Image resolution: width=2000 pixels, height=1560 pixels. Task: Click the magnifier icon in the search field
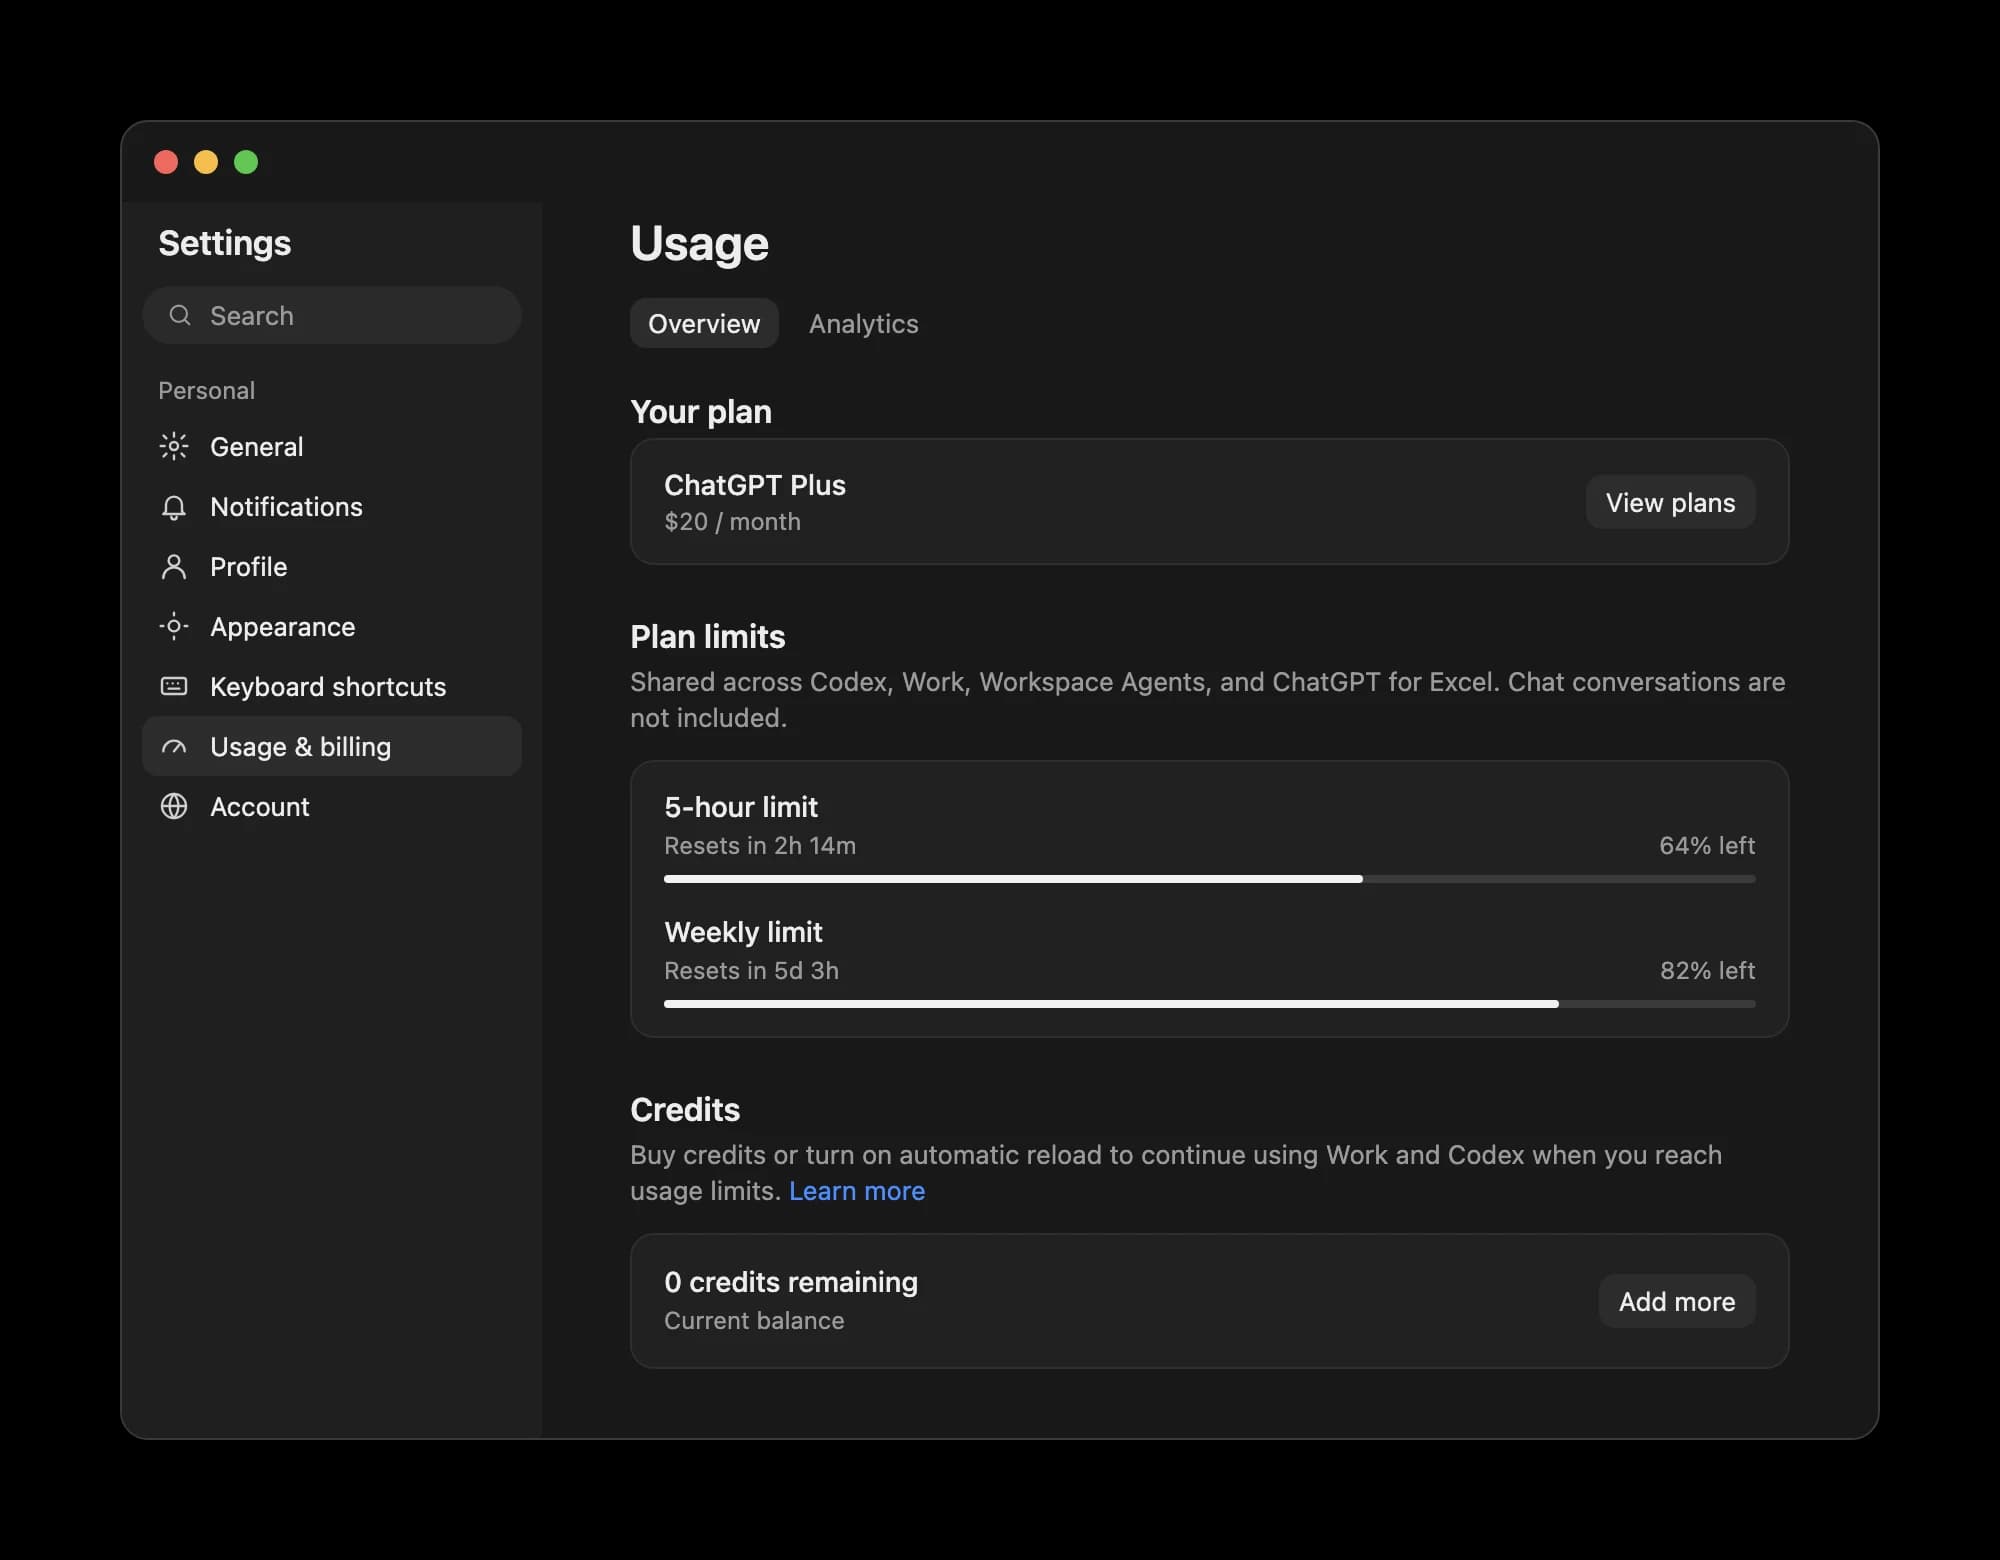[180, 316]
